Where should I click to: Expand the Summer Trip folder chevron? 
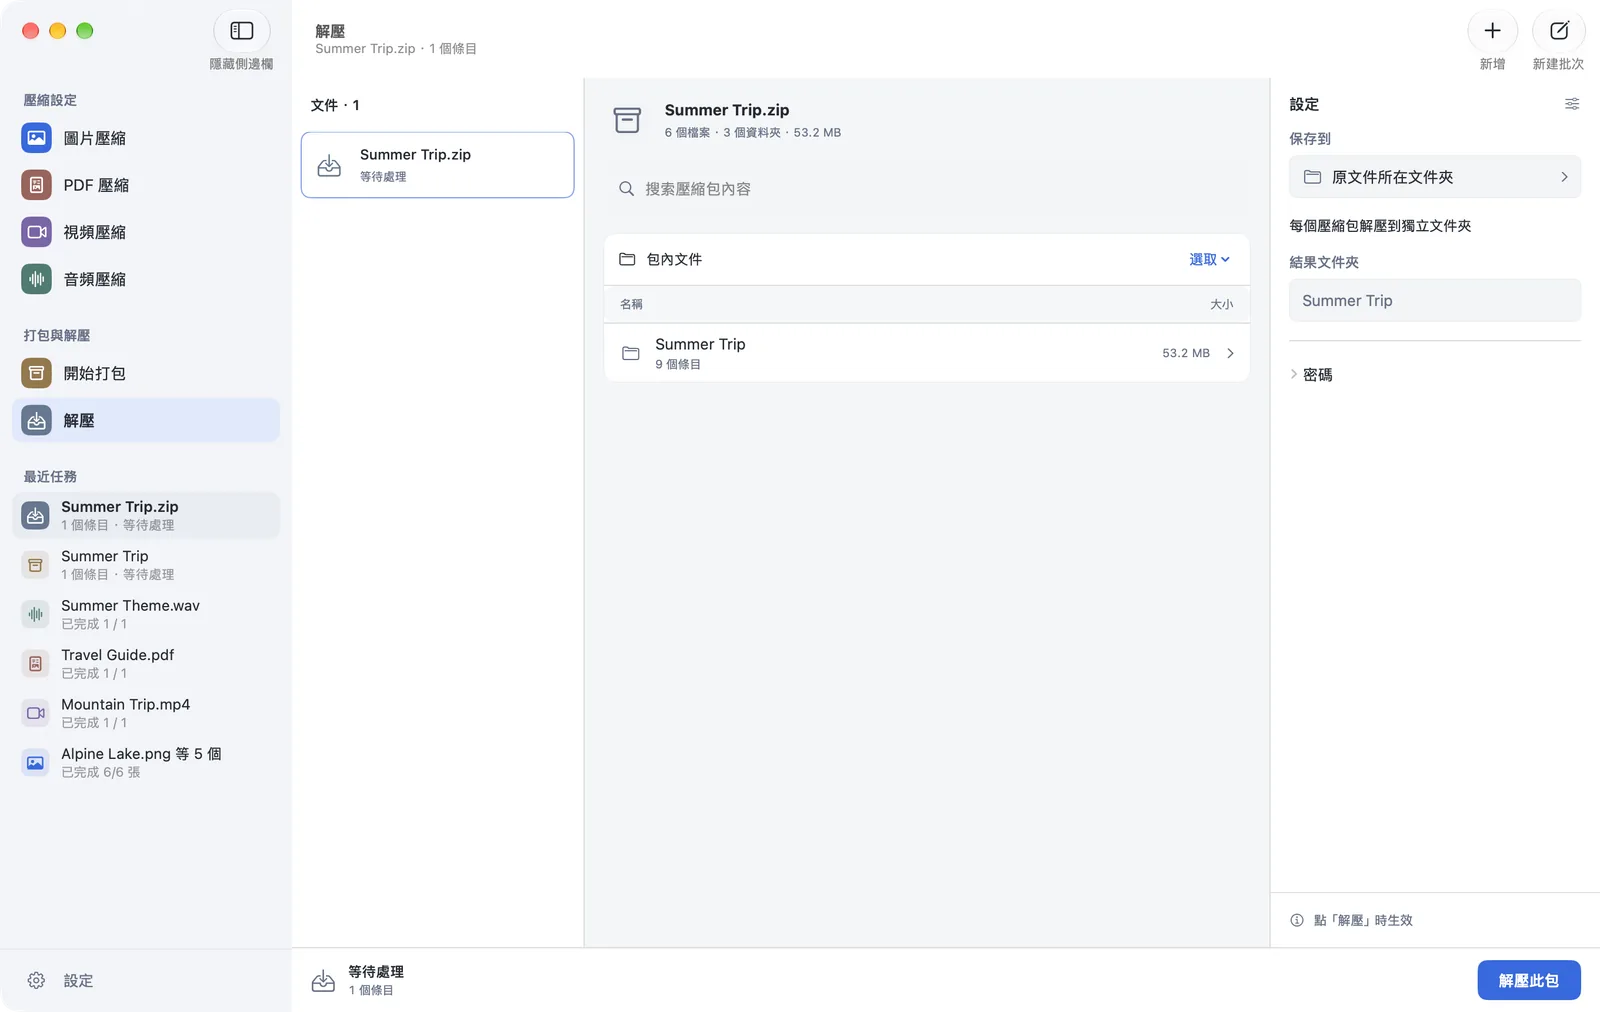1230,353
